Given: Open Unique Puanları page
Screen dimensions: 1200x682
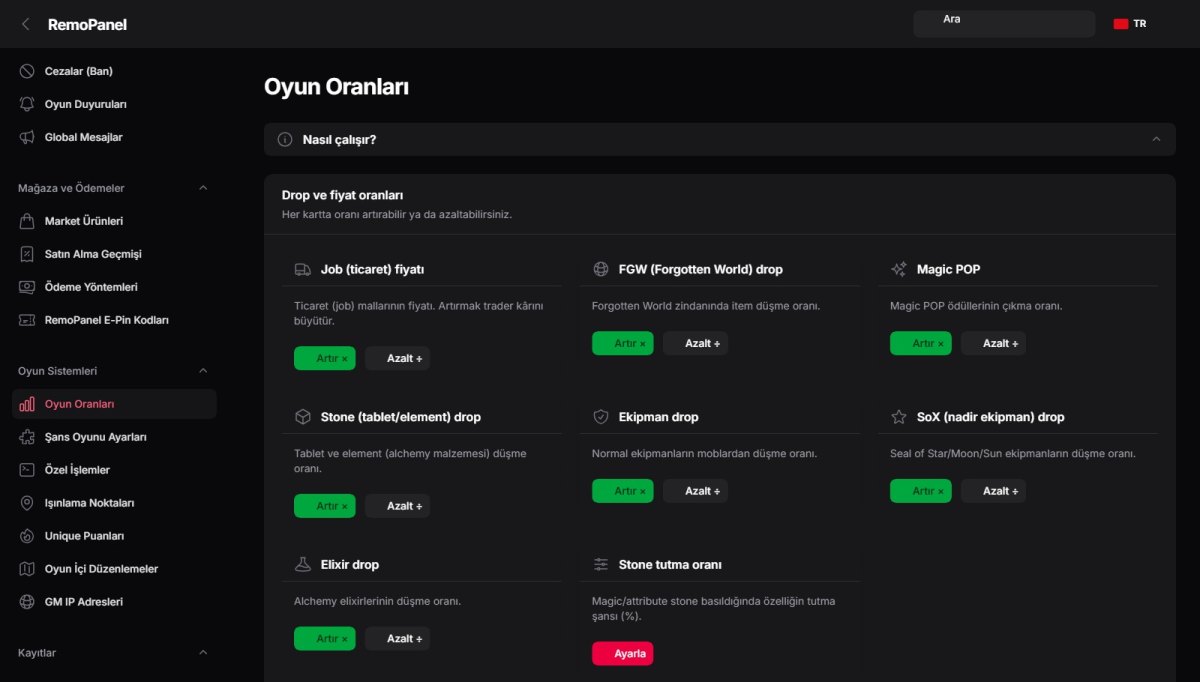Looking at the screenshot, I should click(114, 536).
